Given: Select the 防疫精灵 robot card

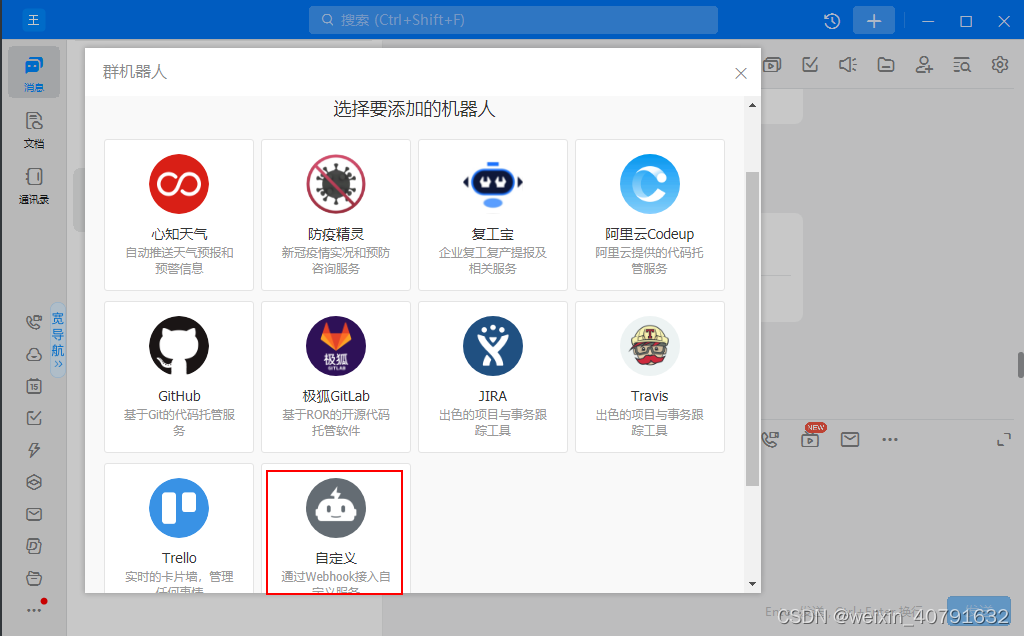Looking at the screenshot, I should pyautogui.click(x=336, y=215).
